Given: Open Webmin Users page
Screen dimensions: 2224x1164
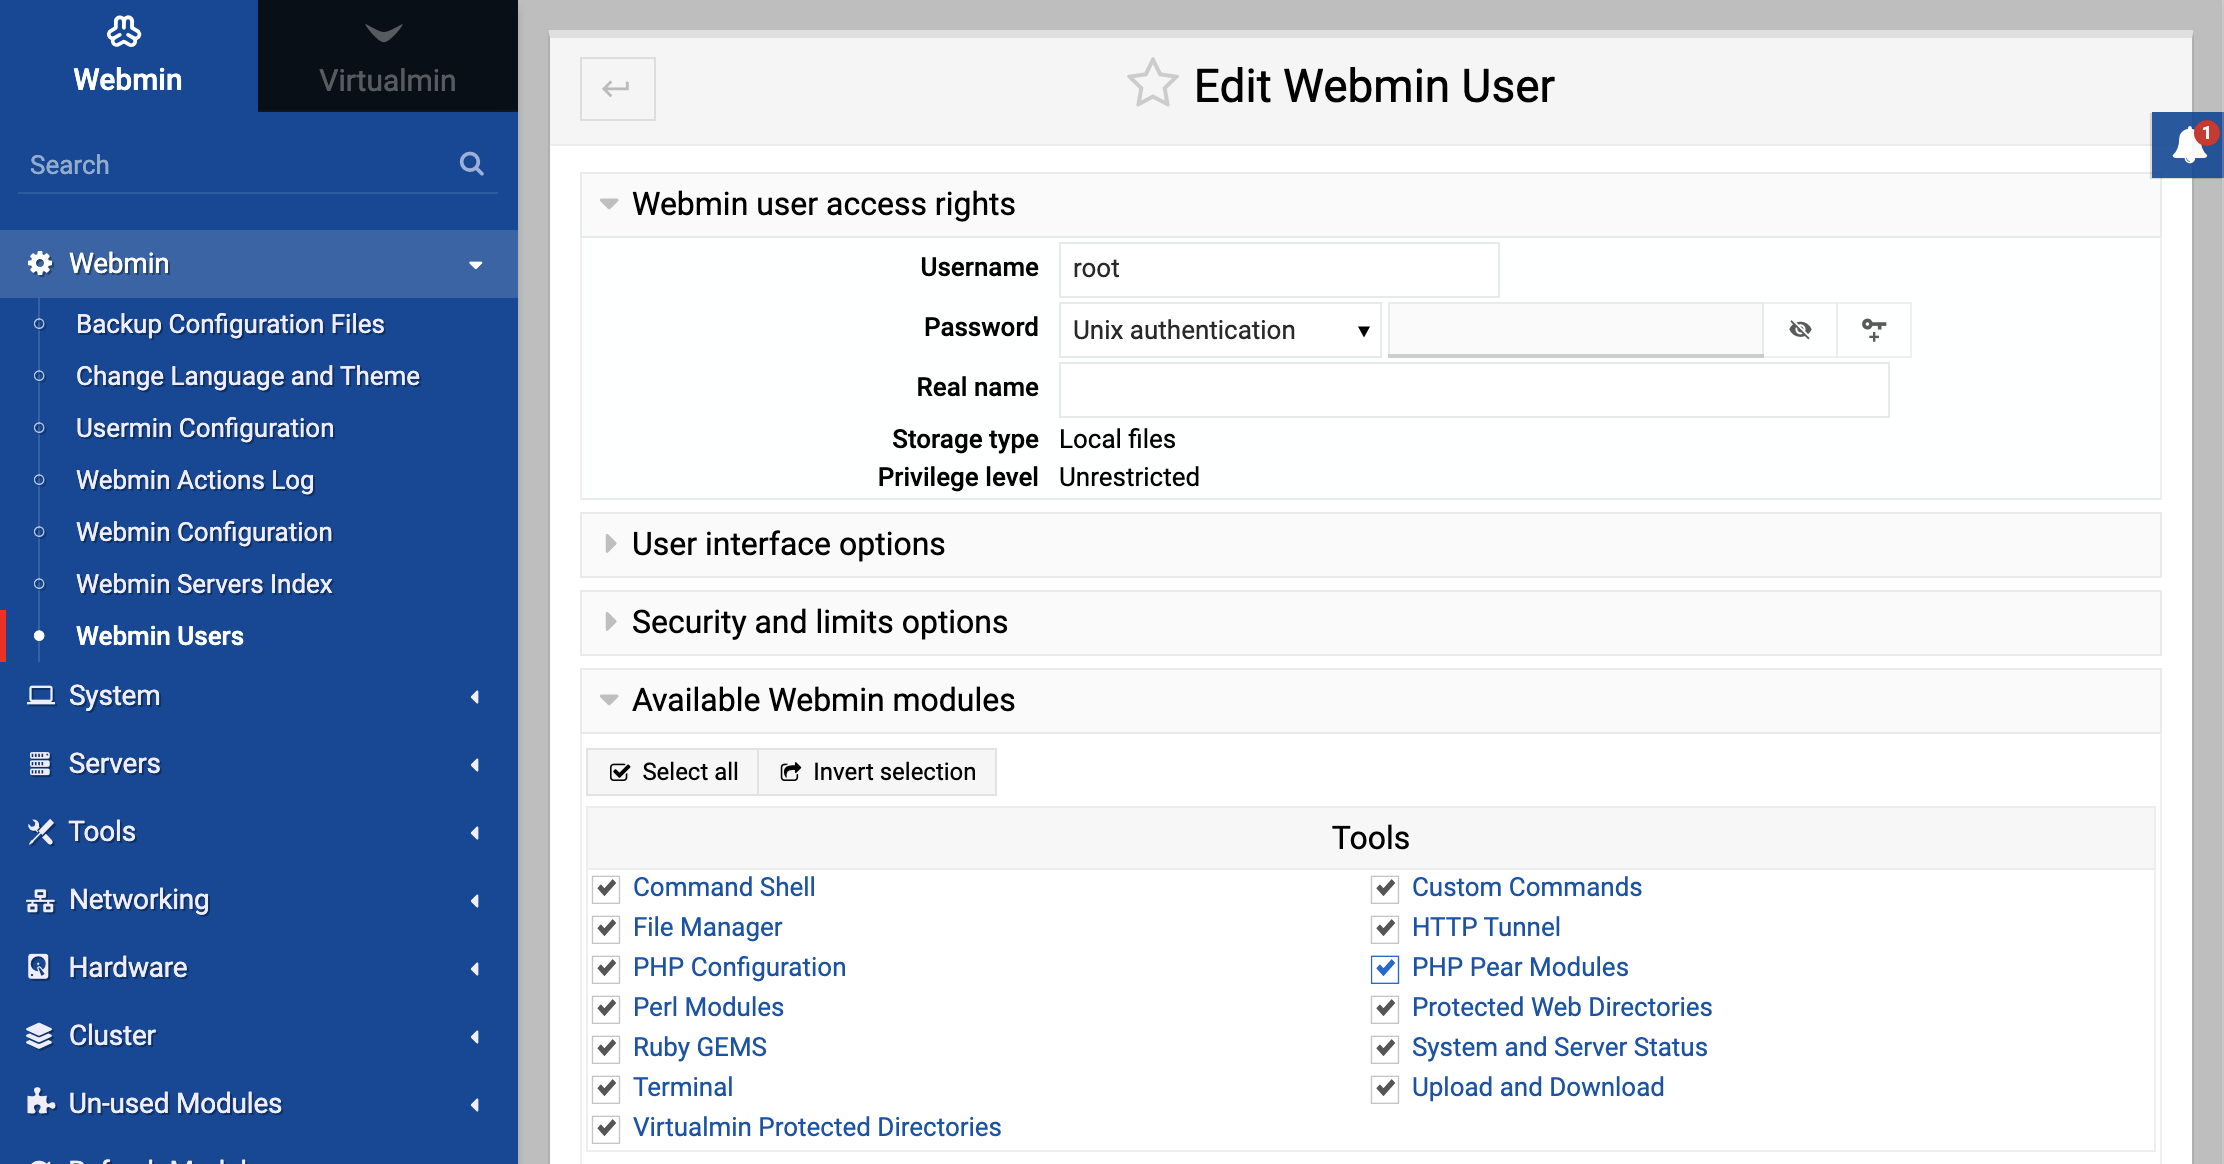Looking at the screenshot, I should (160, 636).
